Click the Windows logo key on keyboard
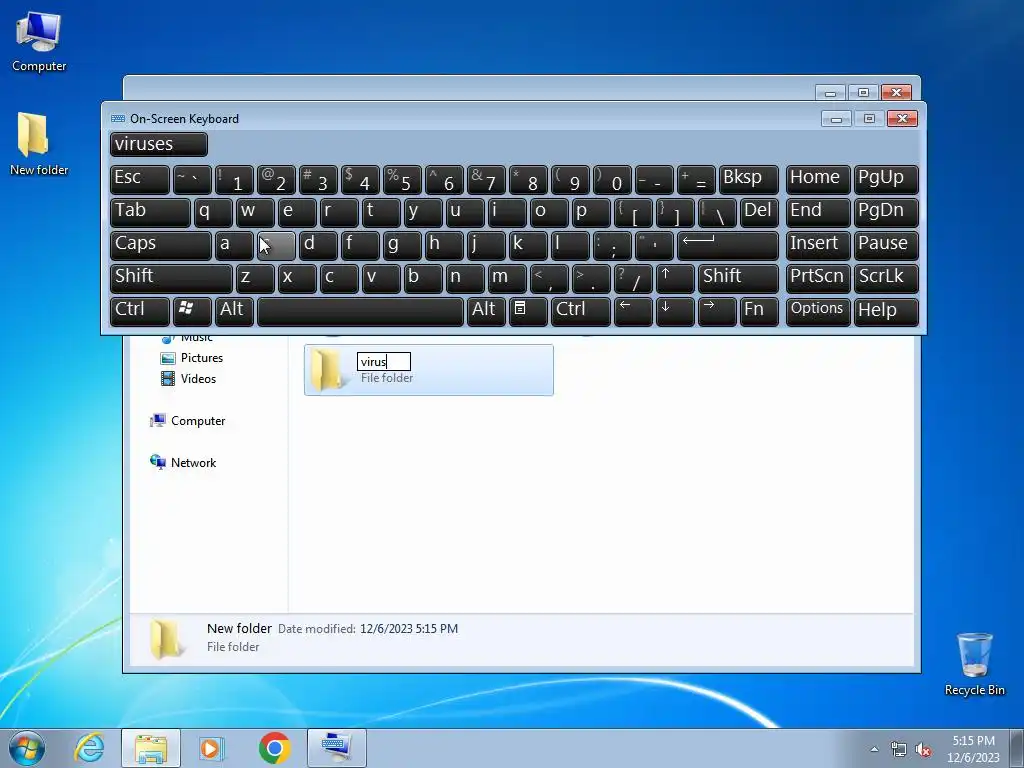The height and width of the screenshot is (768, 1024). coord(192,311)
